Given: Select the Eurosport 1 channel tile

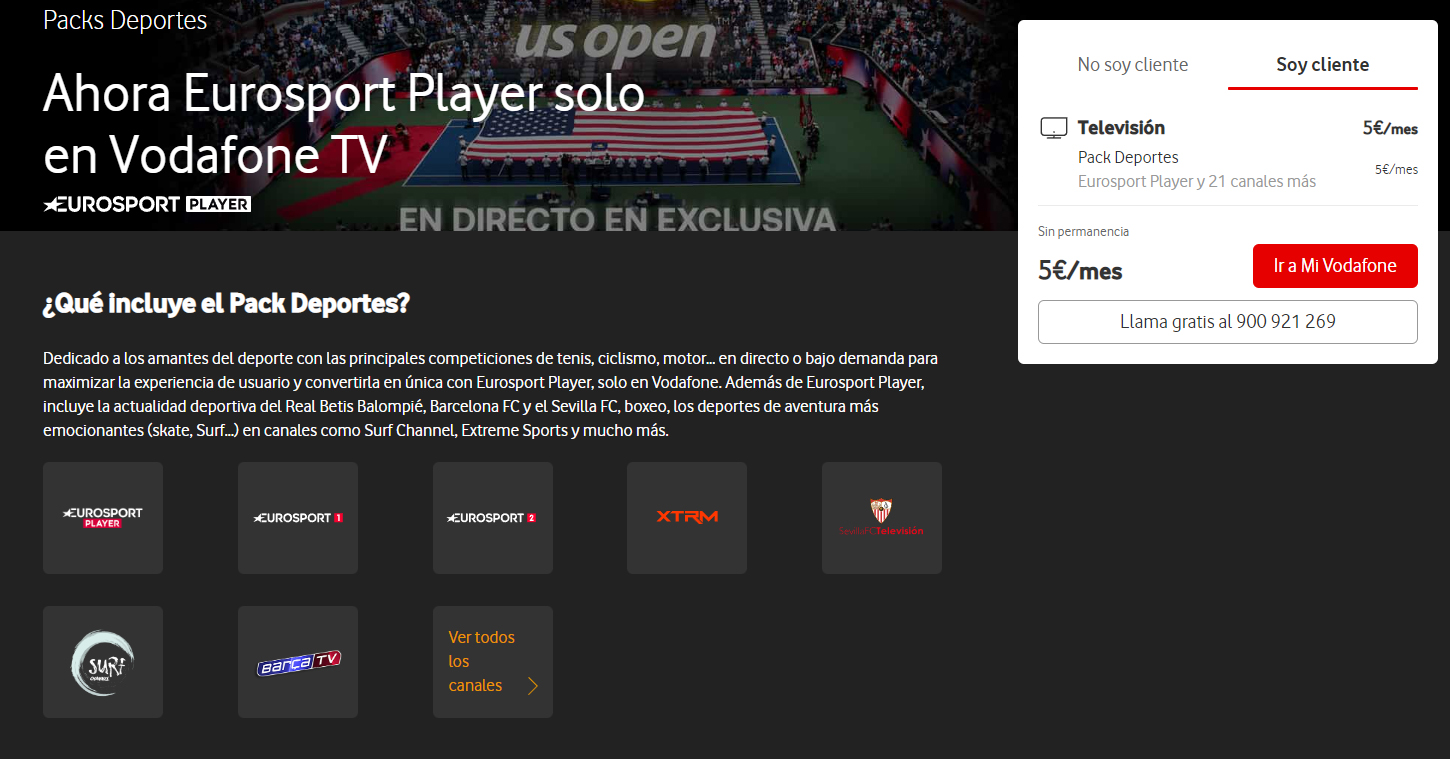Looking at the screenshot, I should (298, 518).
